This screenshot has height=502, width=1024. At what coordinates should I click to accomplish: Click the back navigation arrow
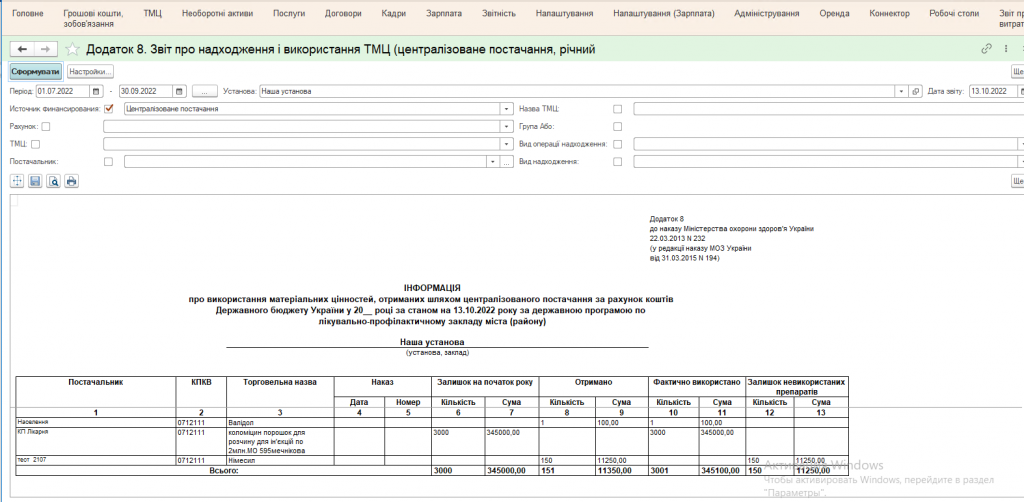point(22,49)
